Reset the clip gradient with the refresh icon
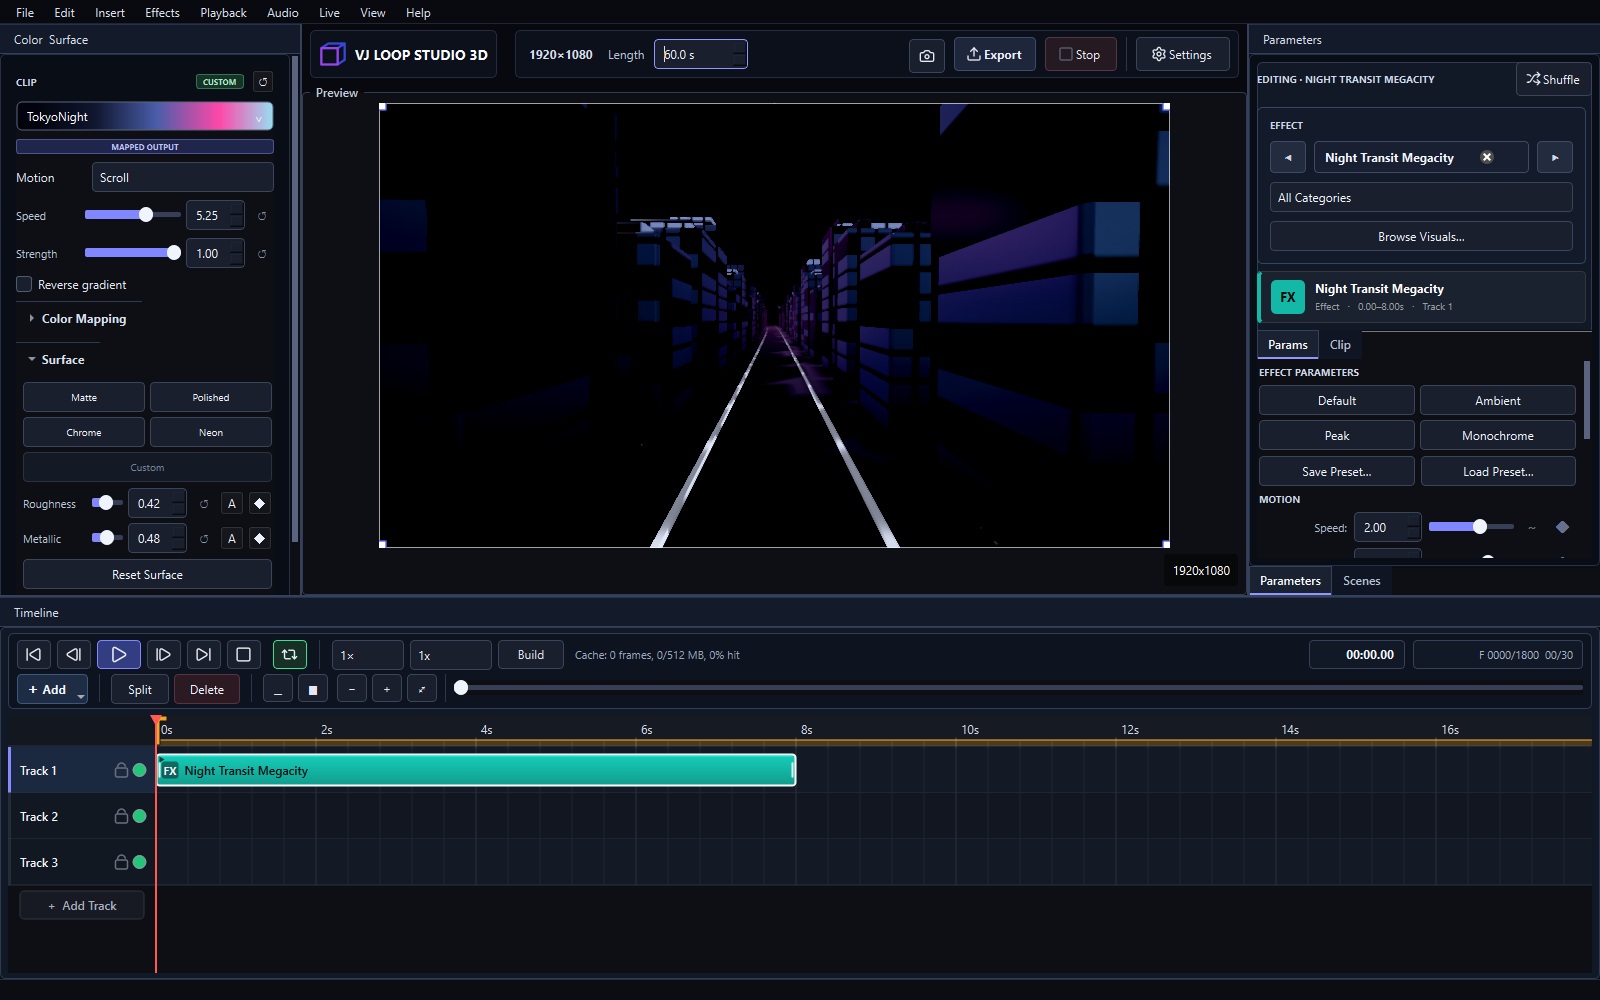The width and height of the screenshot is (1600, 1000). pyautogui.click(x=263, y=82)
